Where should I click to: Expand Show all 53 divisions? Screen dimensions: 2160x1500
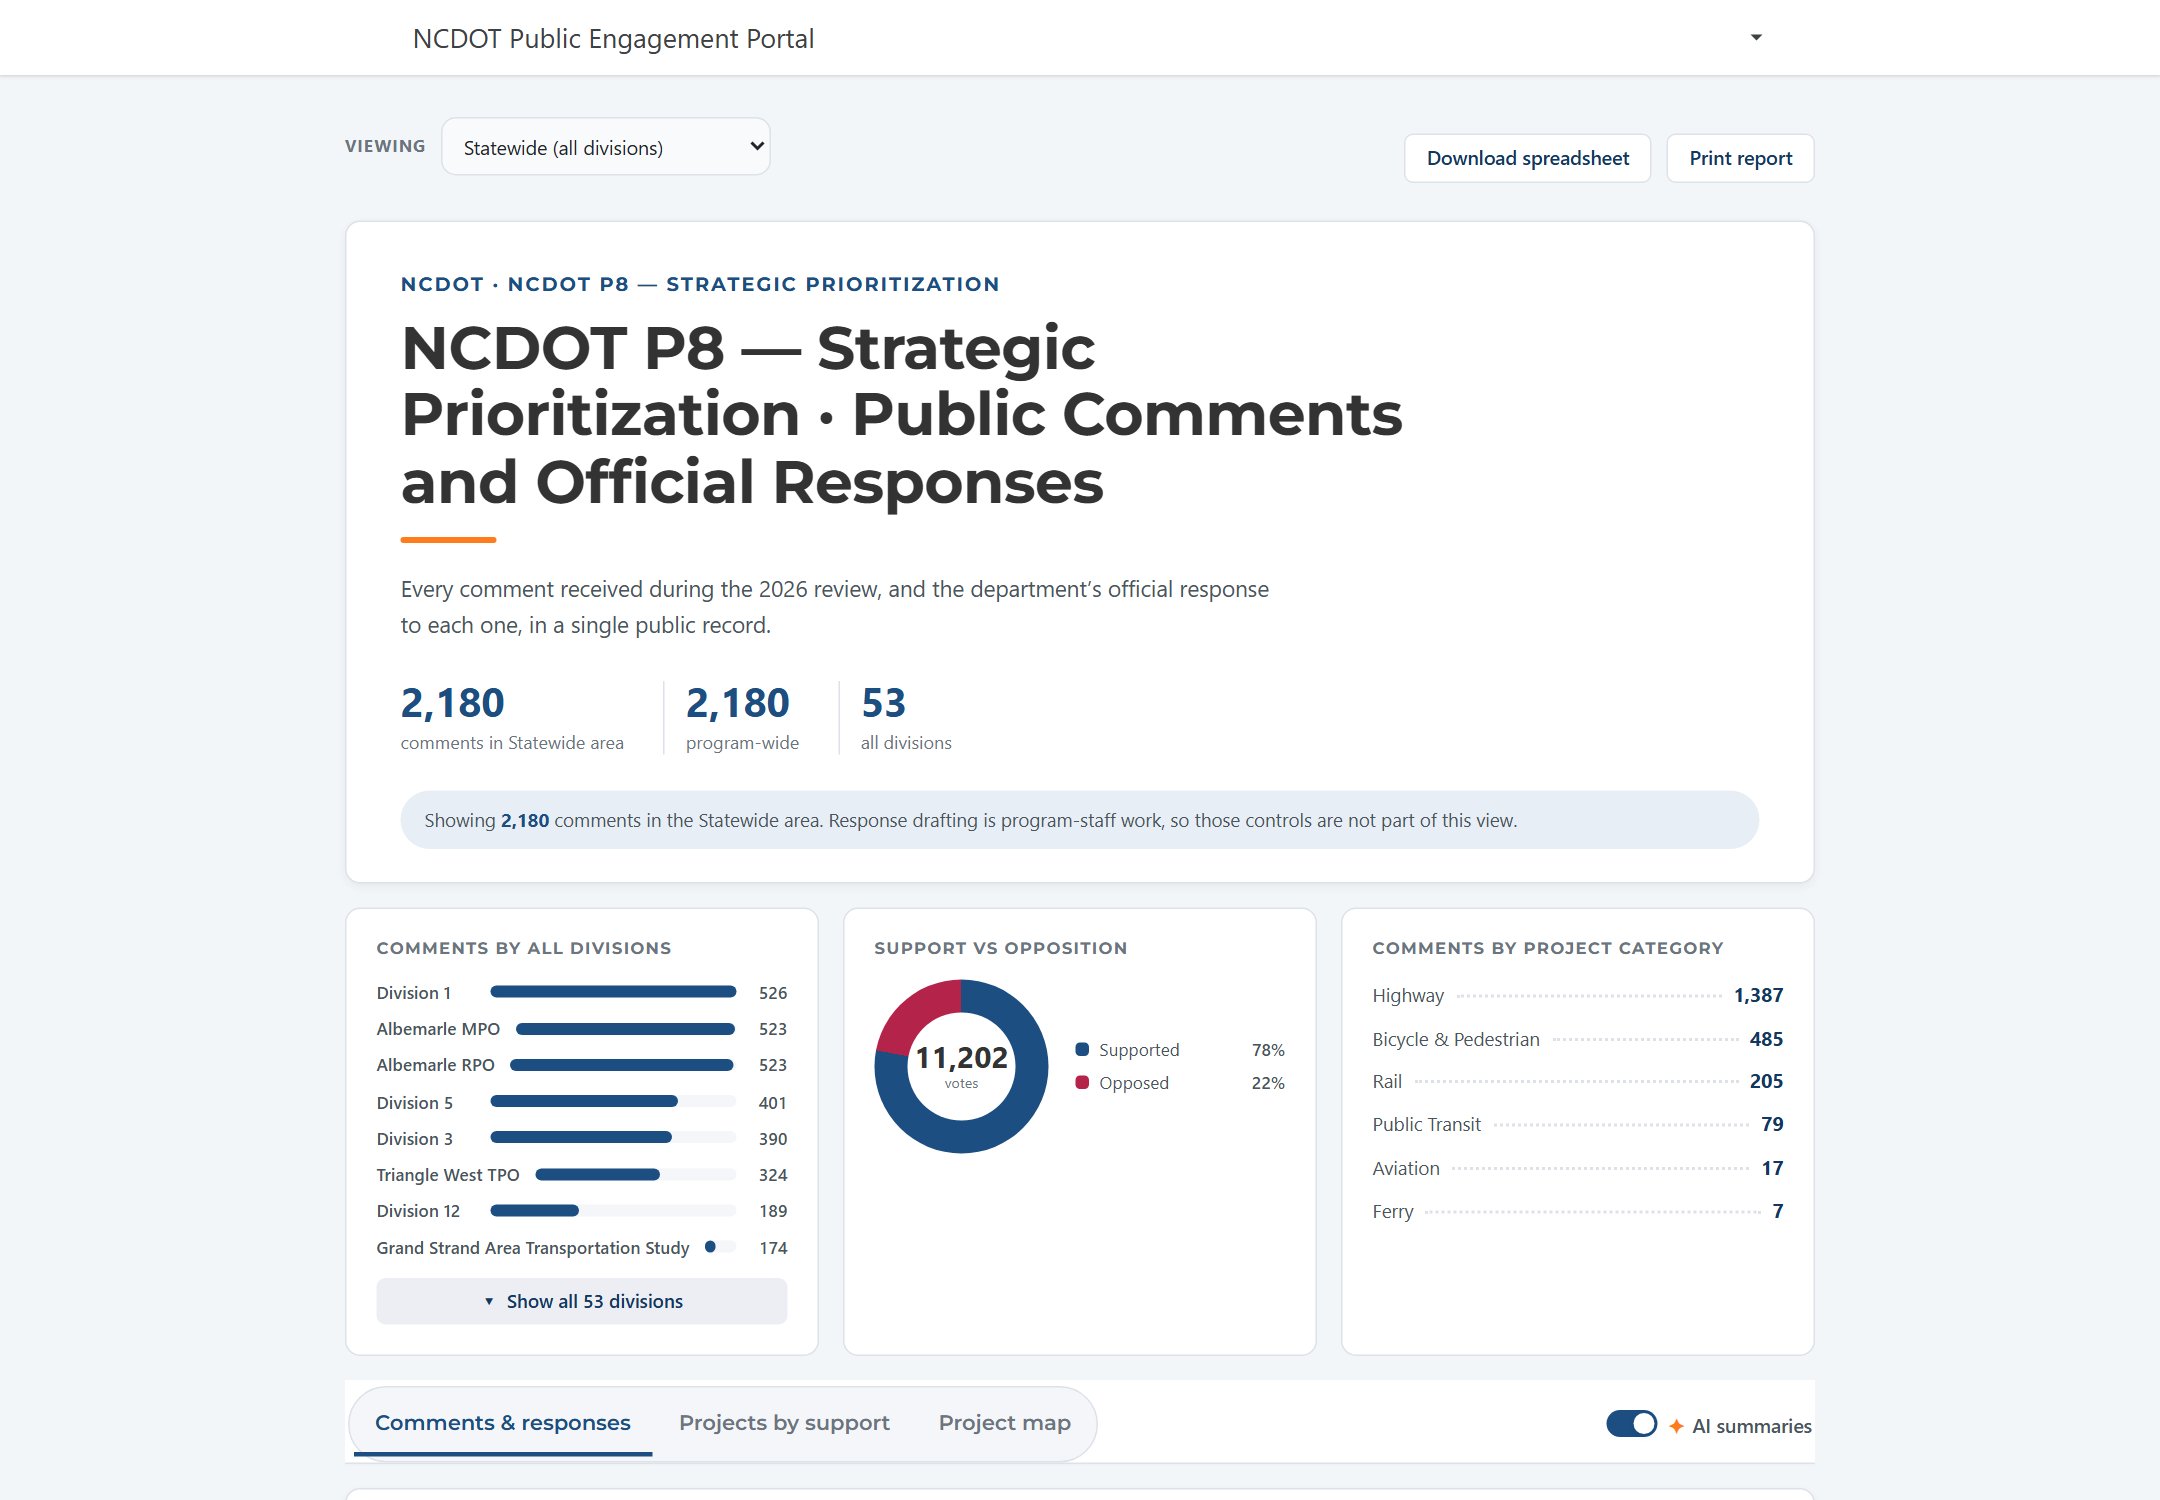(x=581, y=1301)
